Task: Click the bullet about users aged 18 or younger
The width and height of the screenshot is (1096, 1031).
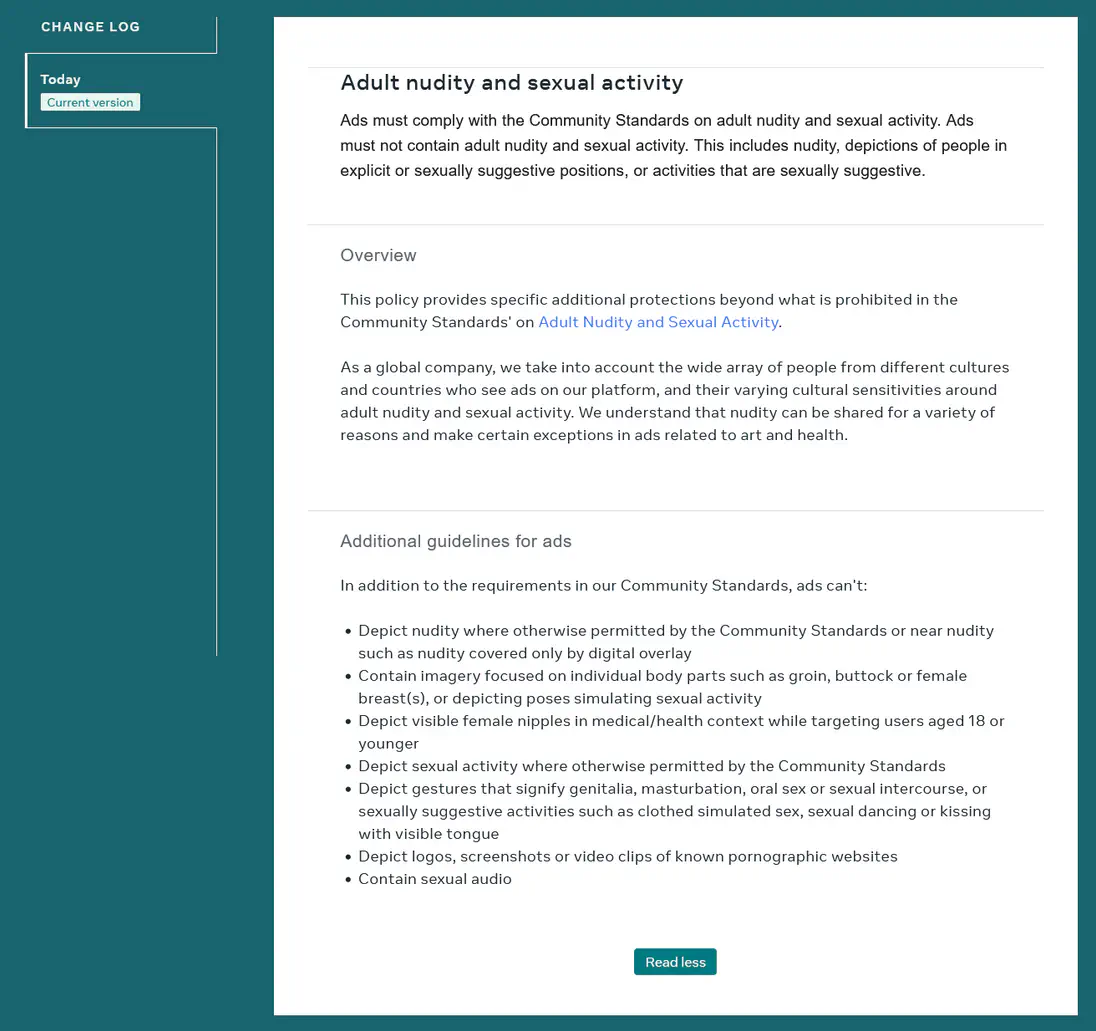Action: click(x=680, y=731)
